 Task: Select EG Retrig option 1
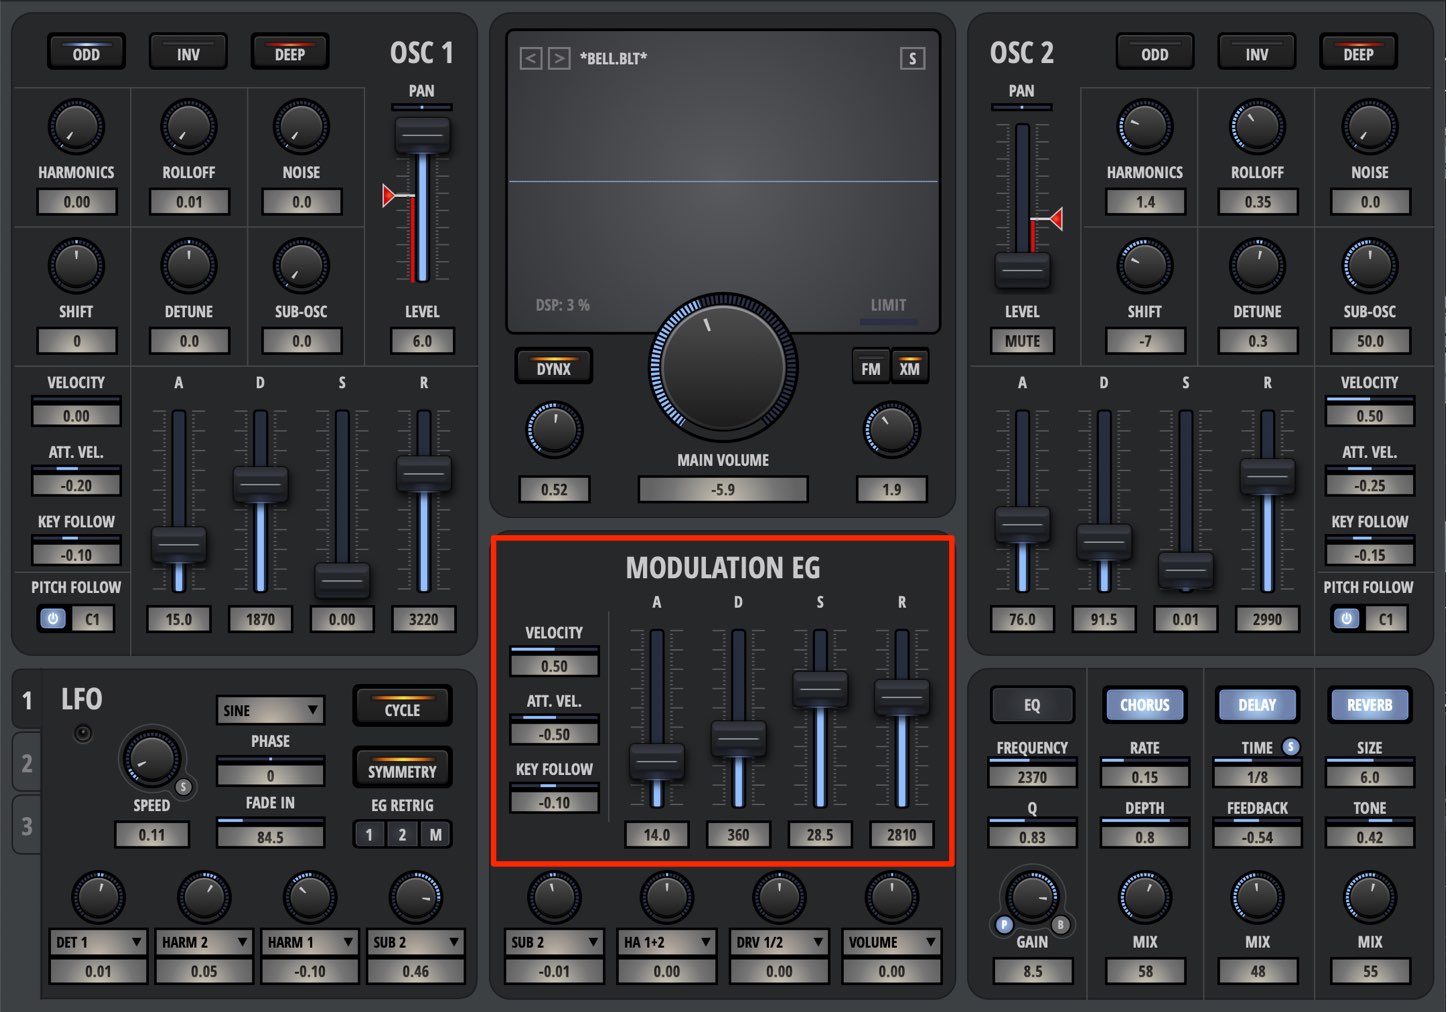tap(369, 834)
